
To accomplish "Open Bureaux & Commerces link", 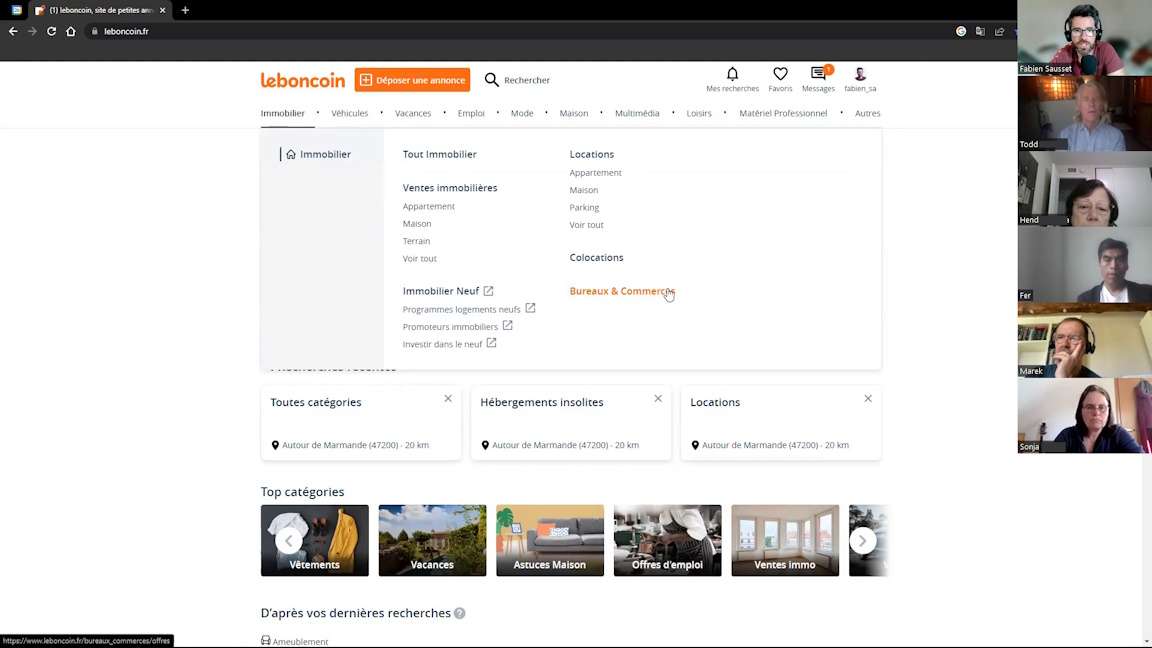I will click(x=622, y=291).
